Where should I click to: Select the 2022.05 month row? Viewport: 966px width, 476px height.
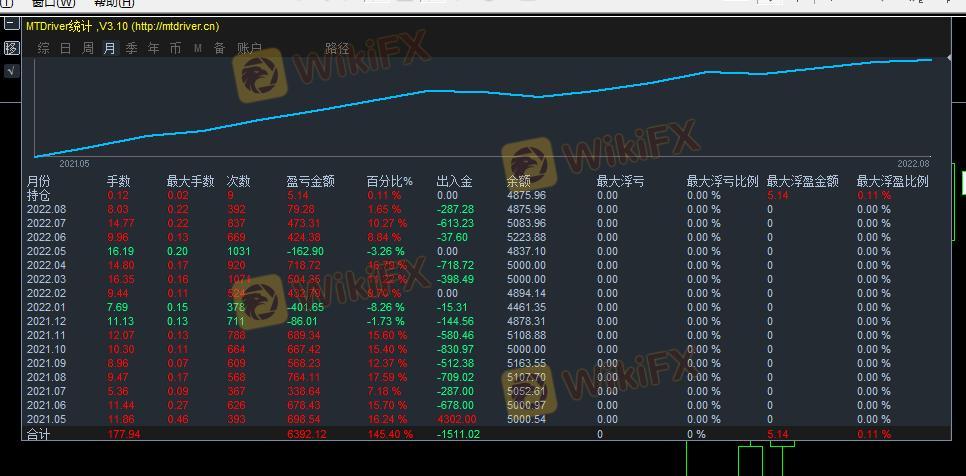pyautogui.click(x=45, y=252)
